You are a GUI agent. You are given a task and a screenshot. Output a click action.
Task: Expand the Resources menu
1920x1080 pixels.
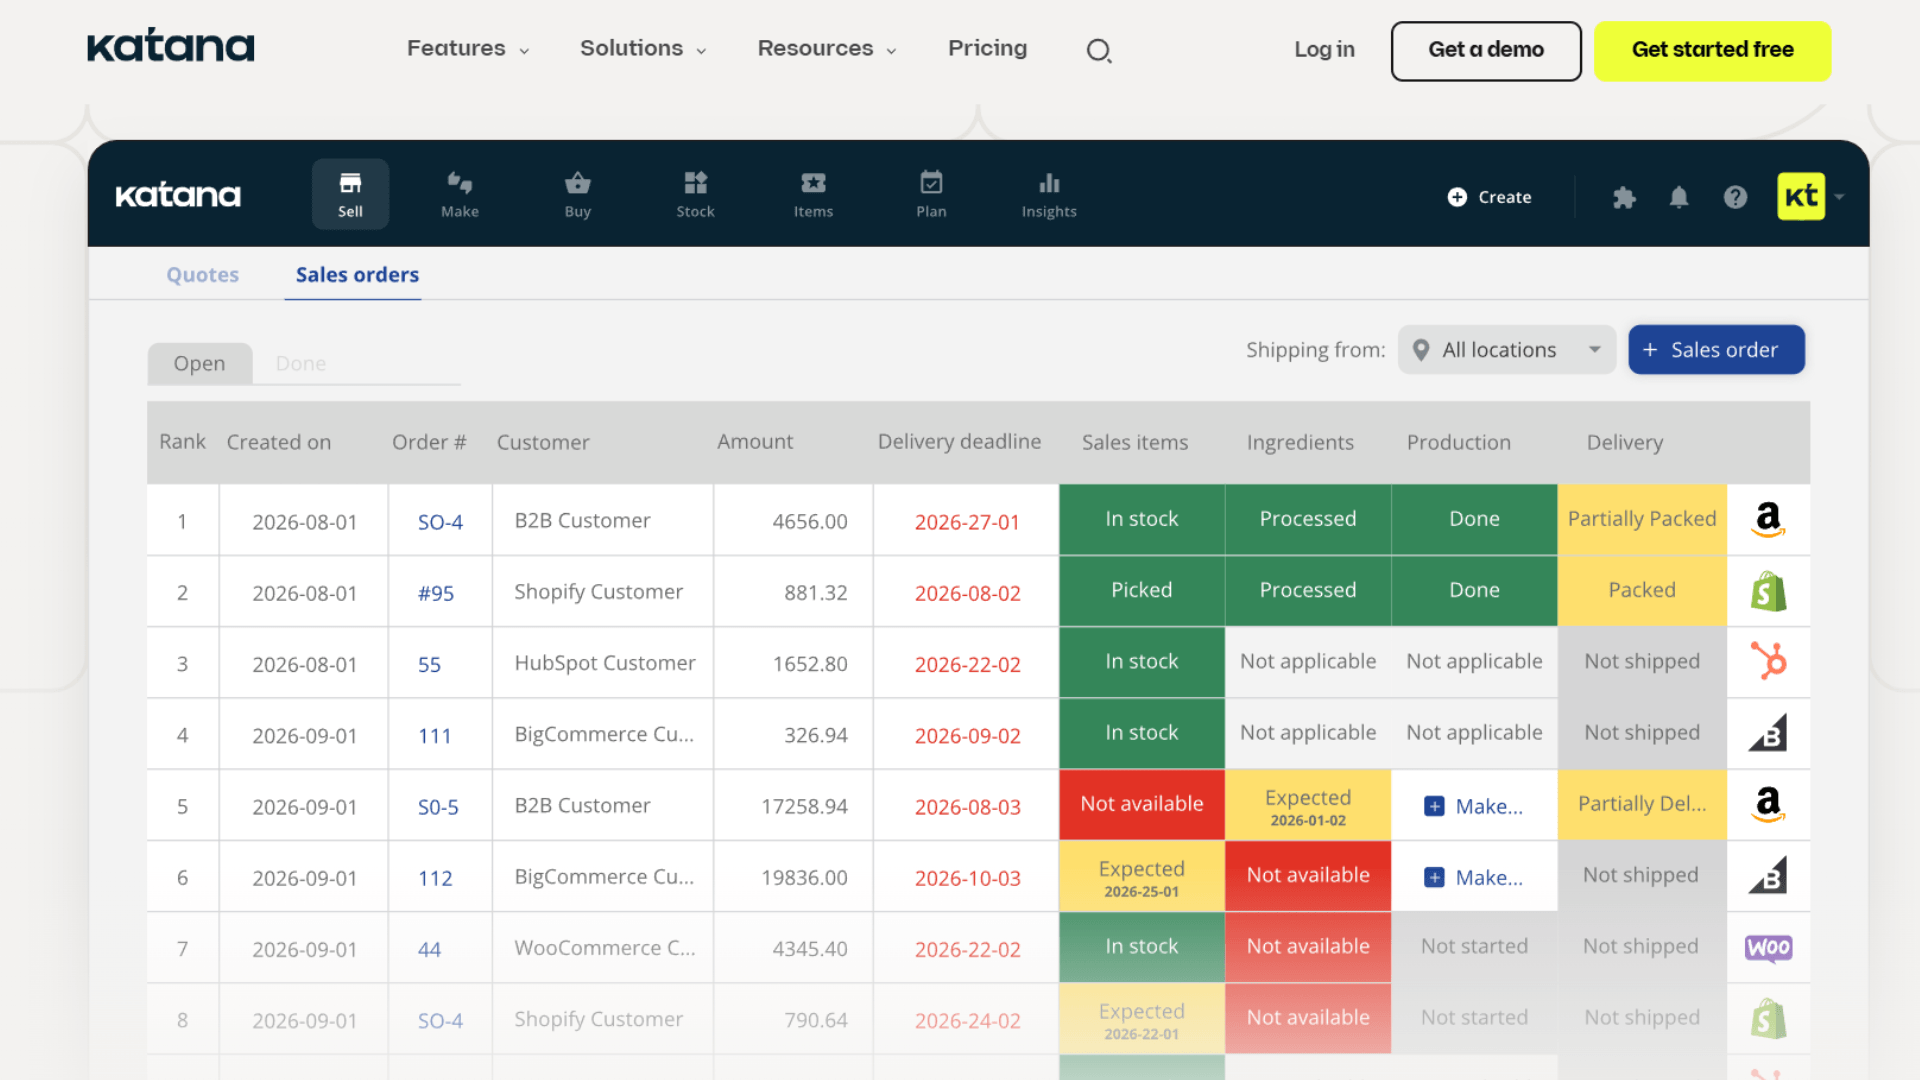pos(827,48)
